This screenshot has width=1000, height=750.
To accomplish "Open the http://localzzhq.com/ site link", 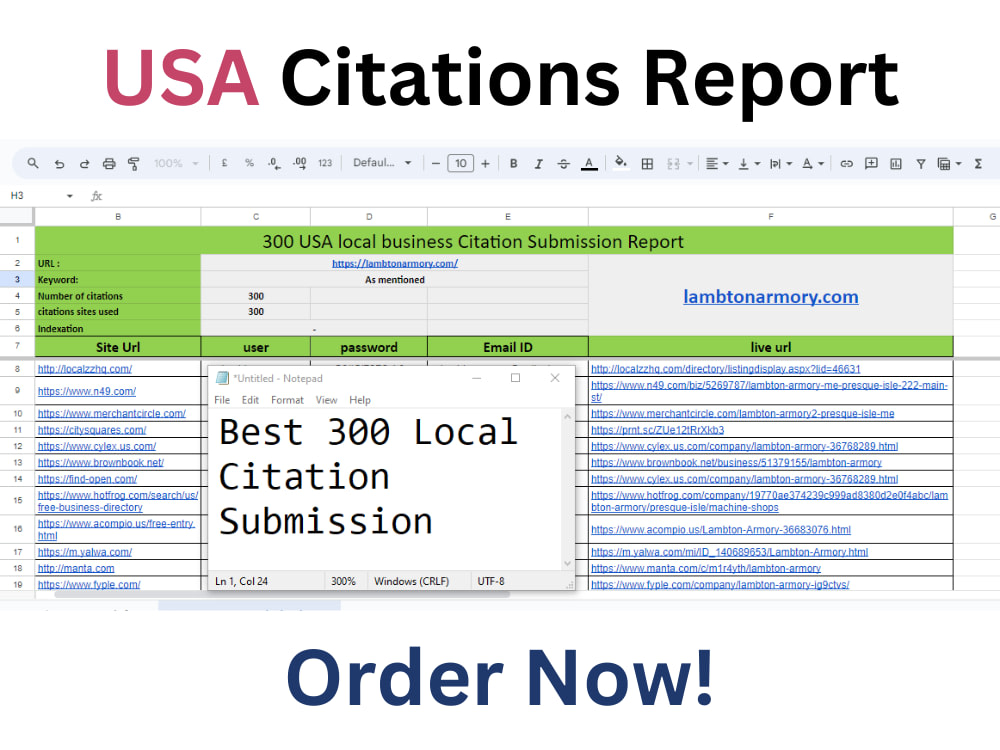I will coord(85,369).
